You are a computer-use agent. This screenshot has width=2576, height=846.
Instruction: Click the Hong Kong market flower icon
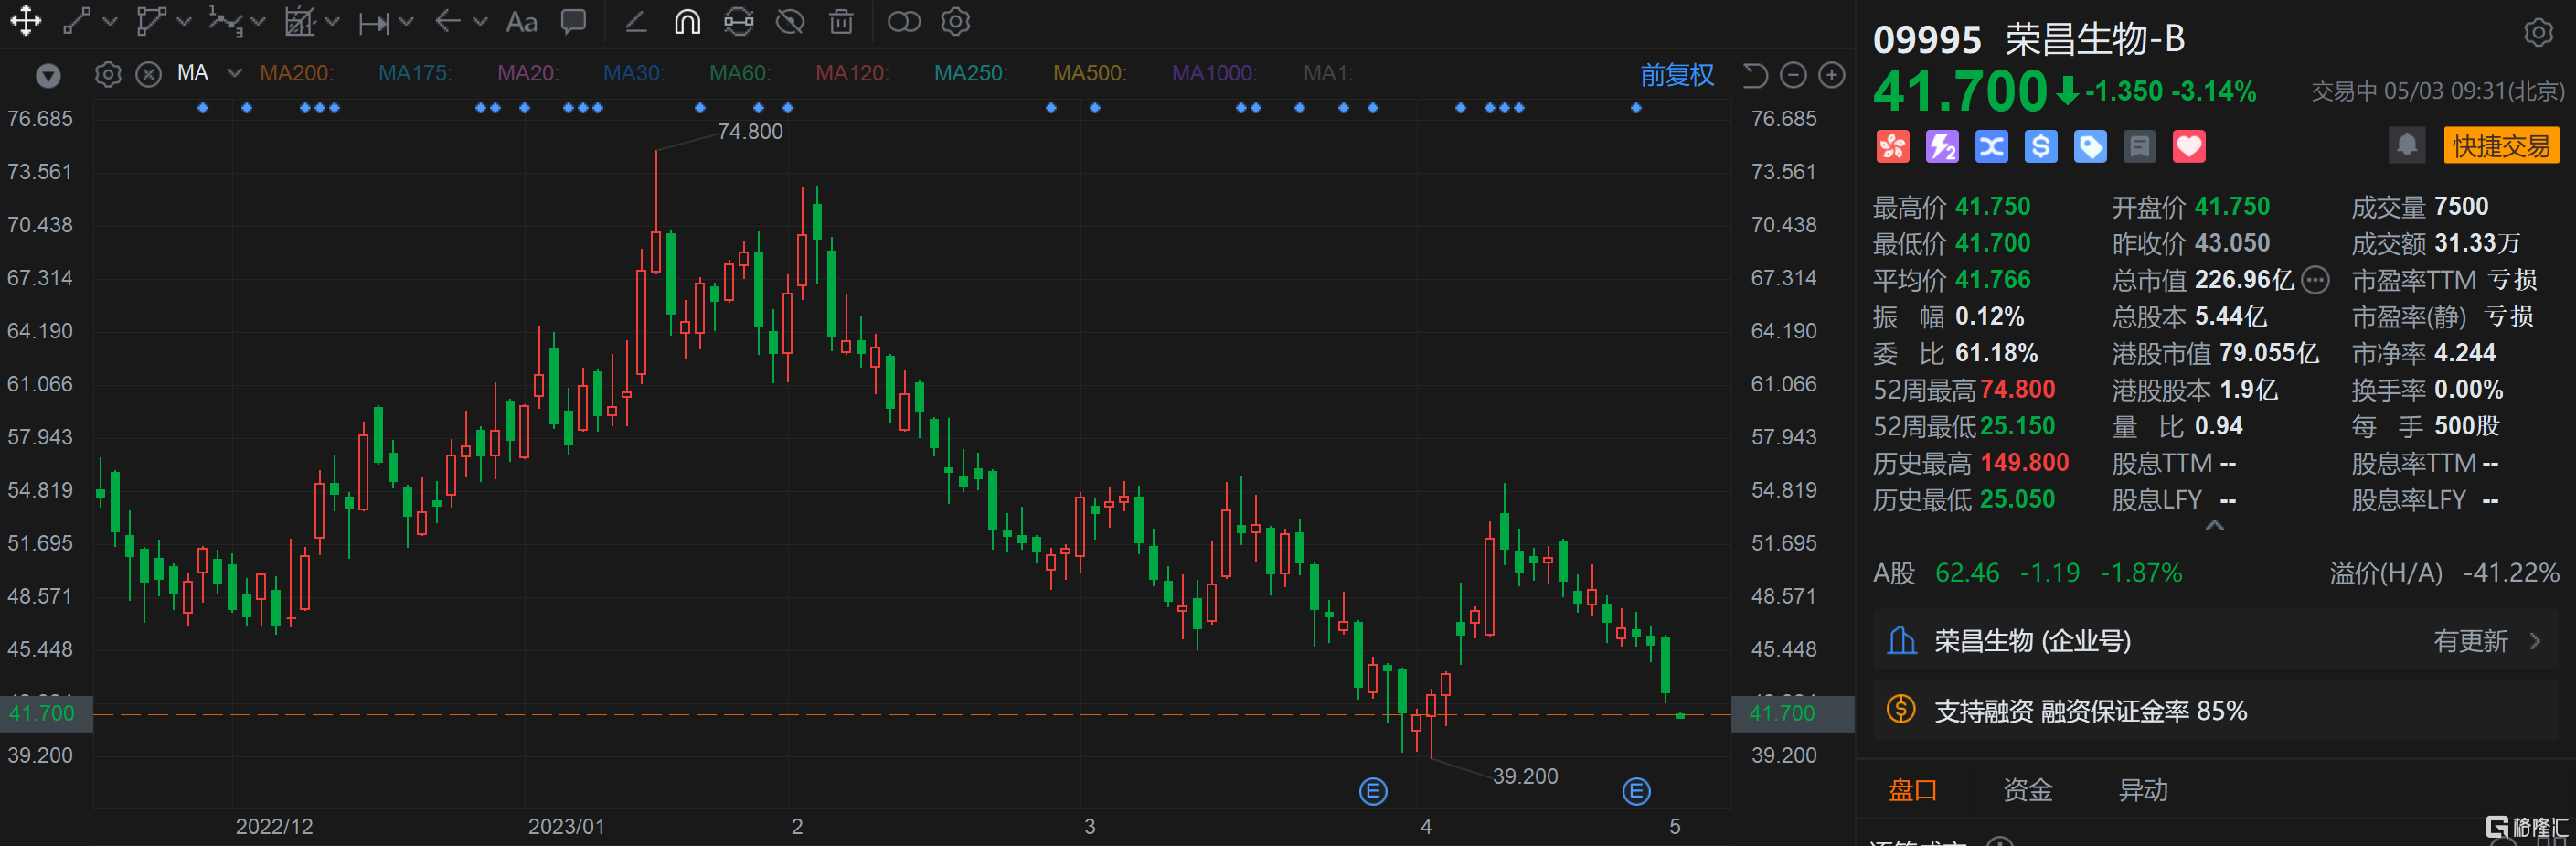pyautogui.click(x=1892, y=147)
